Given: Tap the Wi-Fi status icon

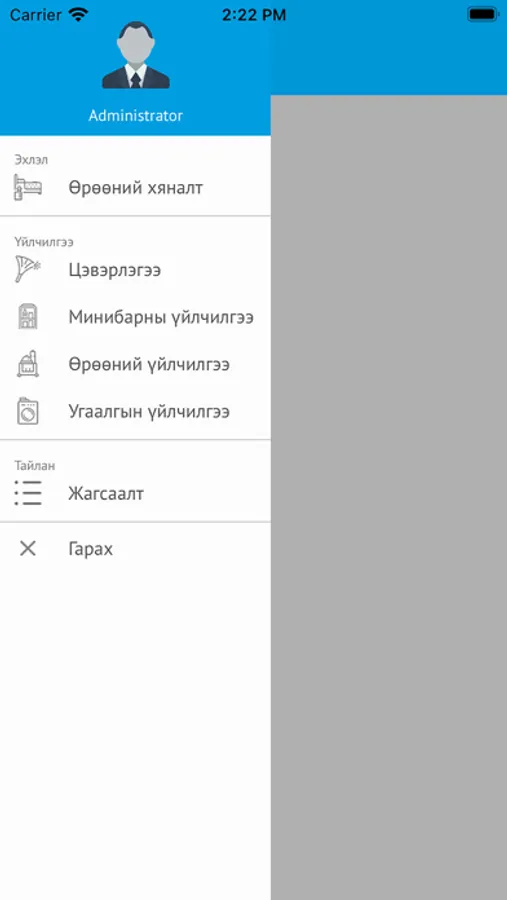Looking at the screenshot, I should pos(78,14).
